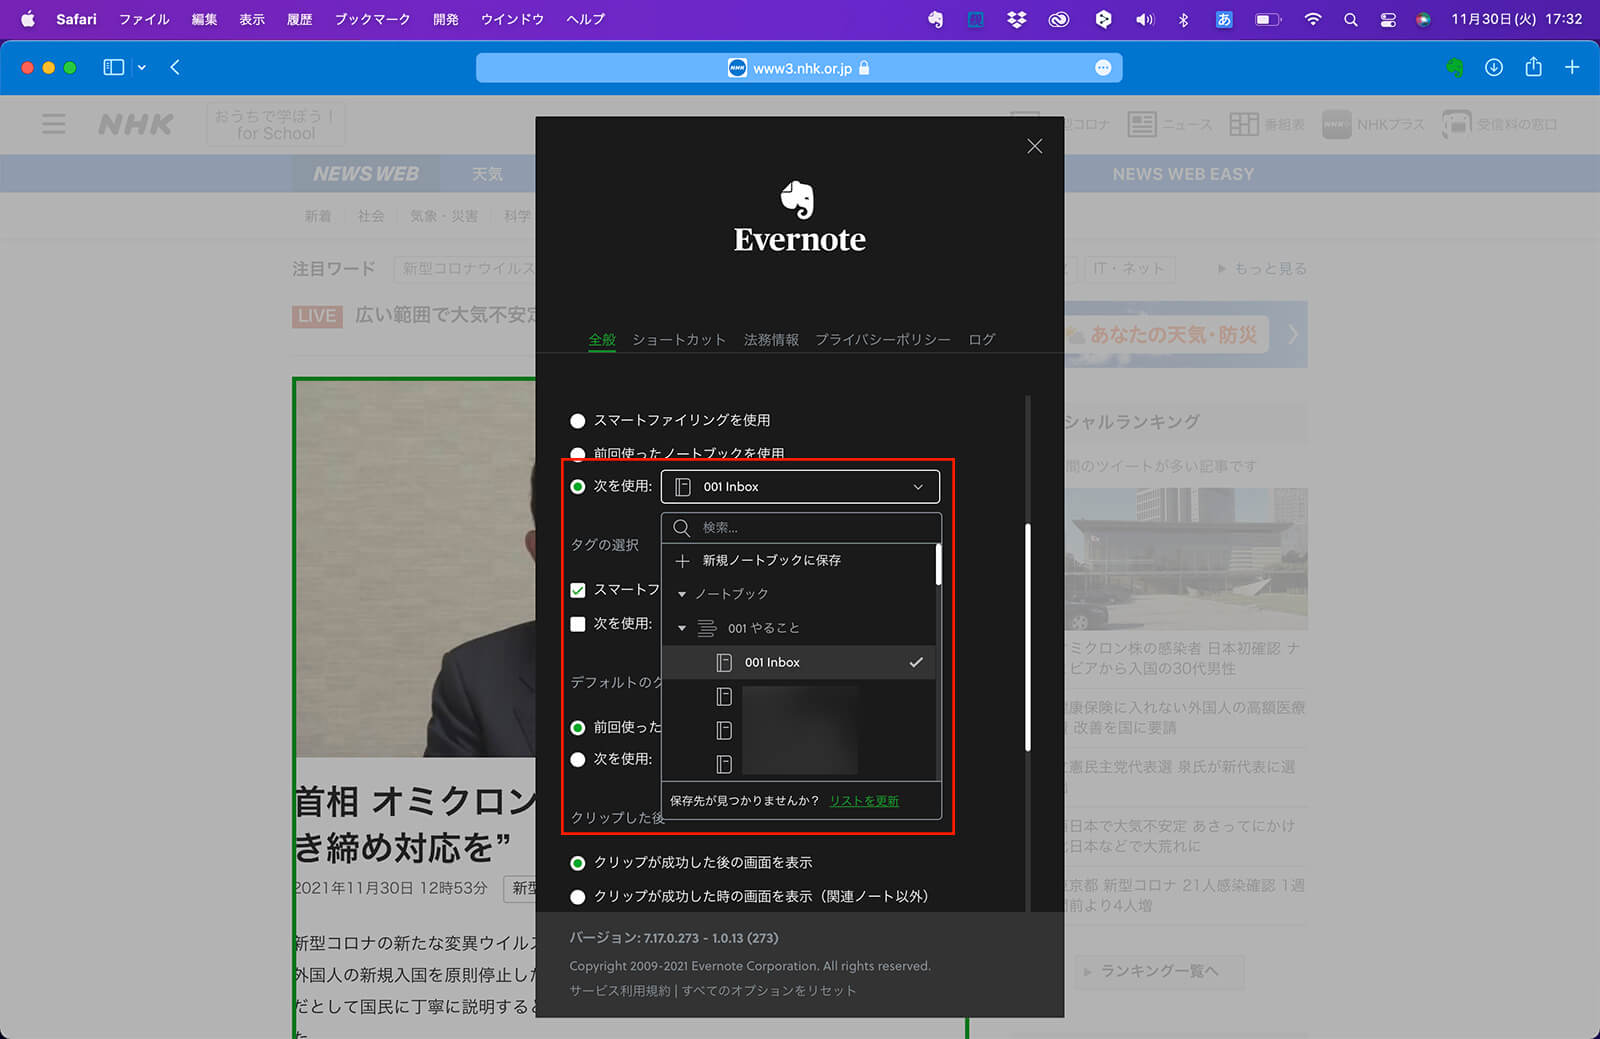This screenshot has width=1600, height=1039.
Task: Open a new Safari tab
Action: 1572,67
